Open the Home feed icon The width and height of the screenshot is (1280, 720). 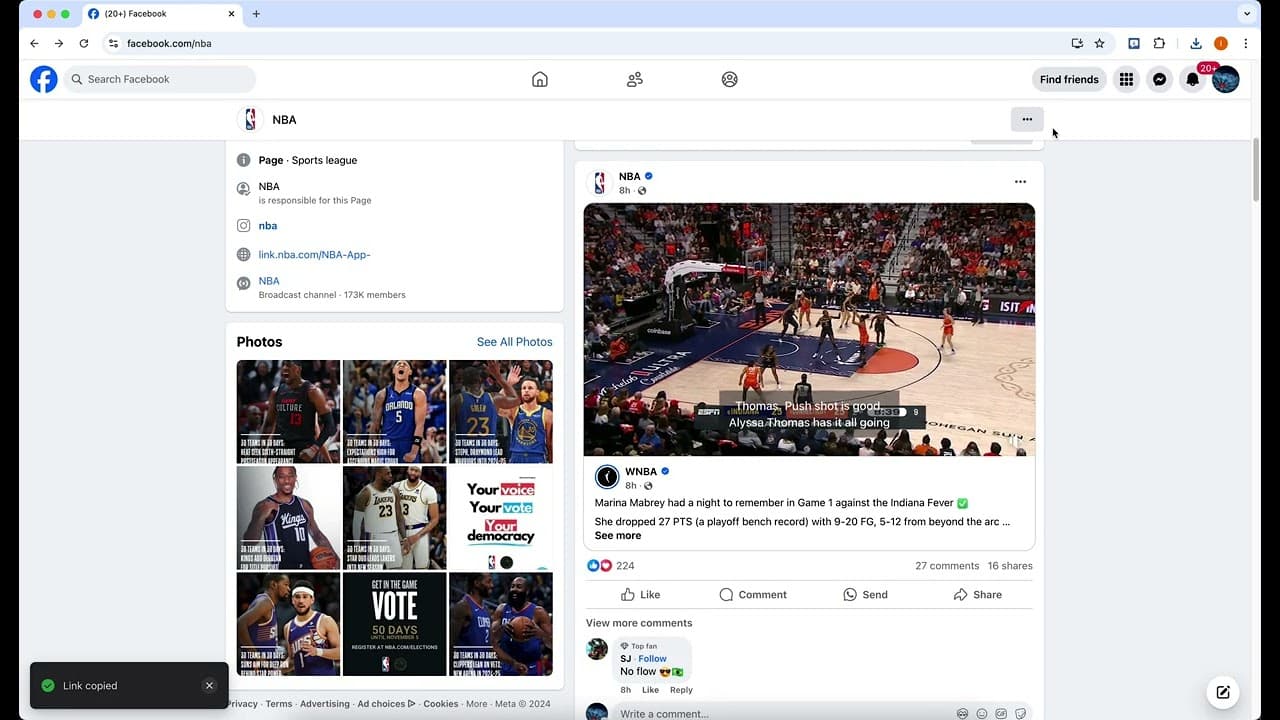540,79
